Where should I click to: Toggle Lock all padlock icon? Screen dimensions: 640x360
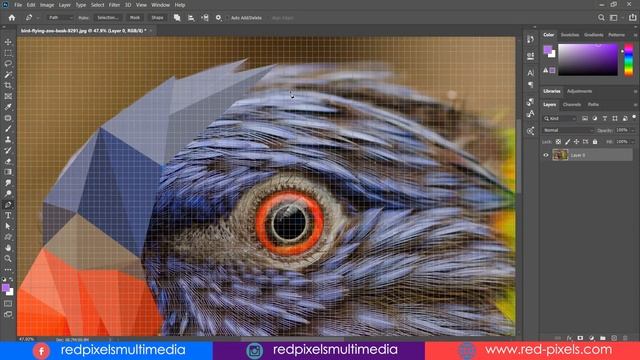pyautogui.click(x=595, y=142)
